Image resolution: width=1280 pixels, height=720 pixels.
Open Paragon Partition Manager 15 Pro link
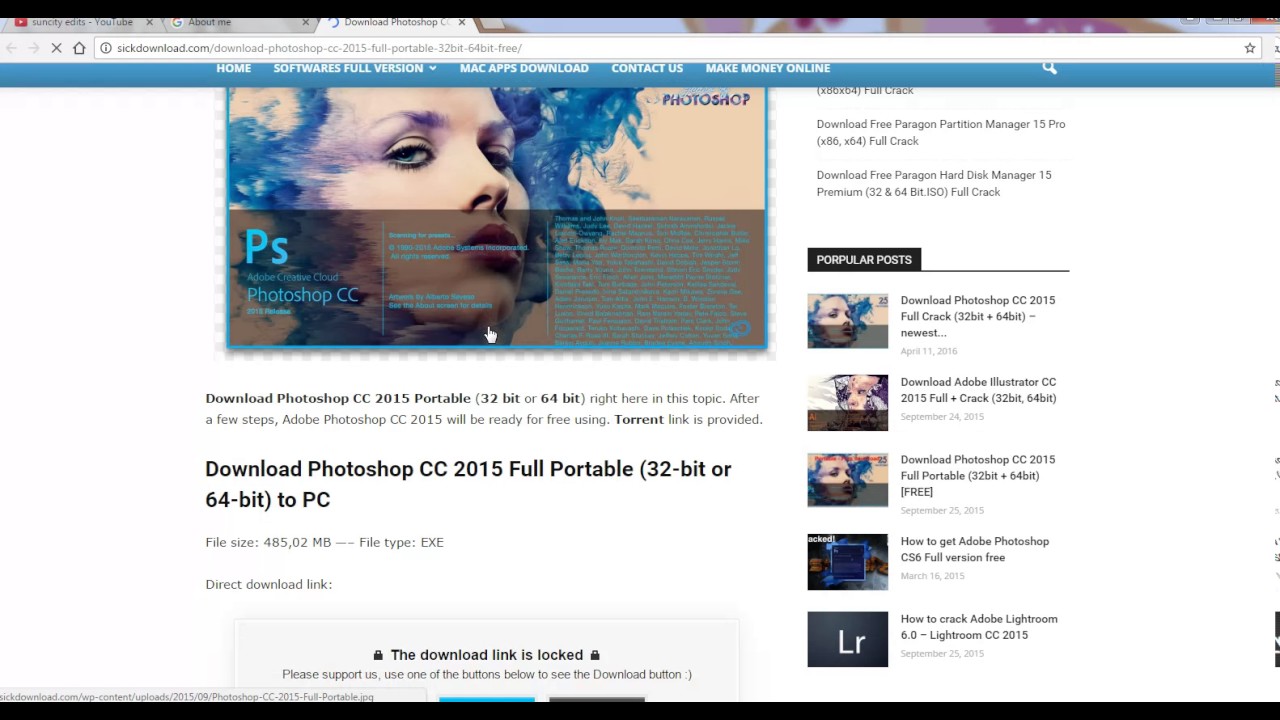(941, 132)
